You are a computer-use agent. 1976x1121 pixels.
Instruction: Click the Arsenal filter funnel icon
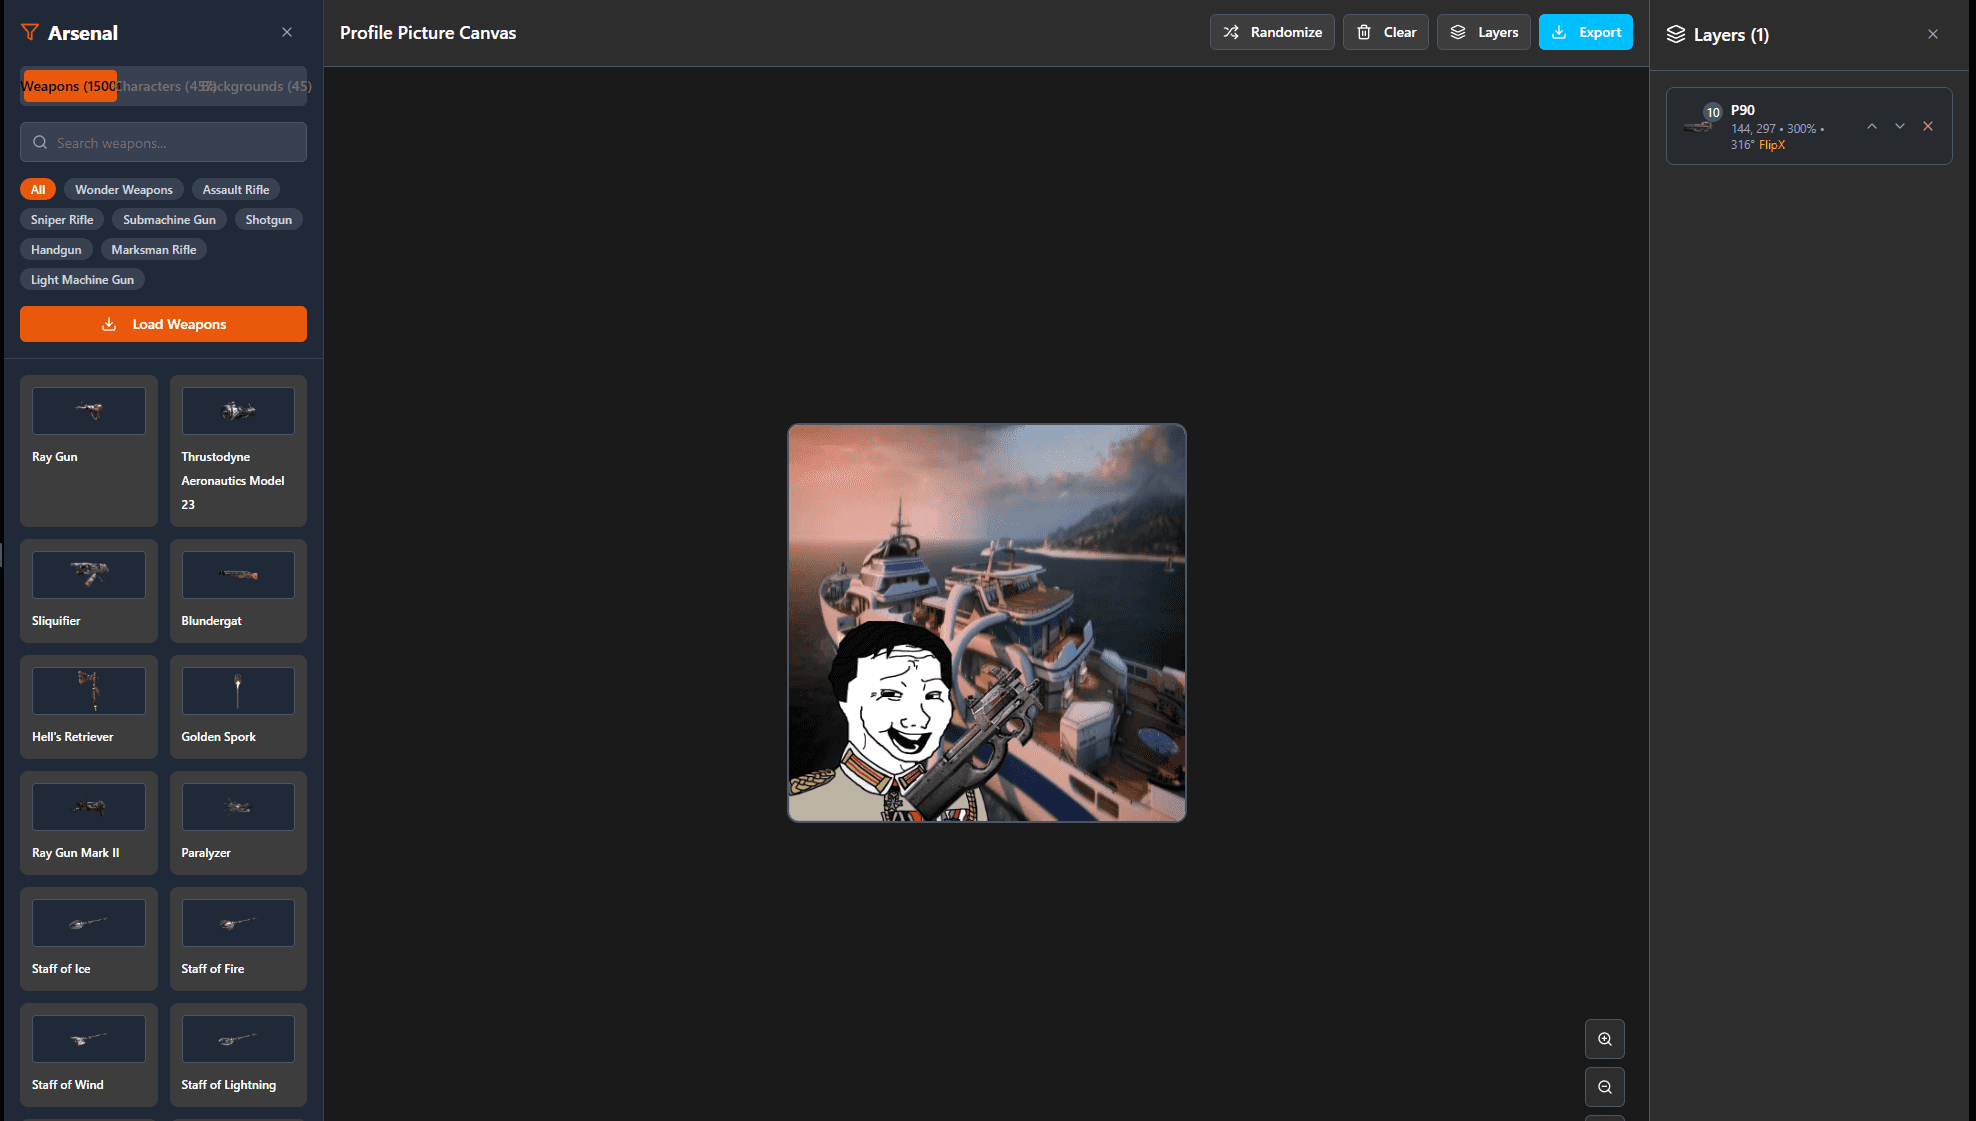pyautogui.click(x=30, y=32)
